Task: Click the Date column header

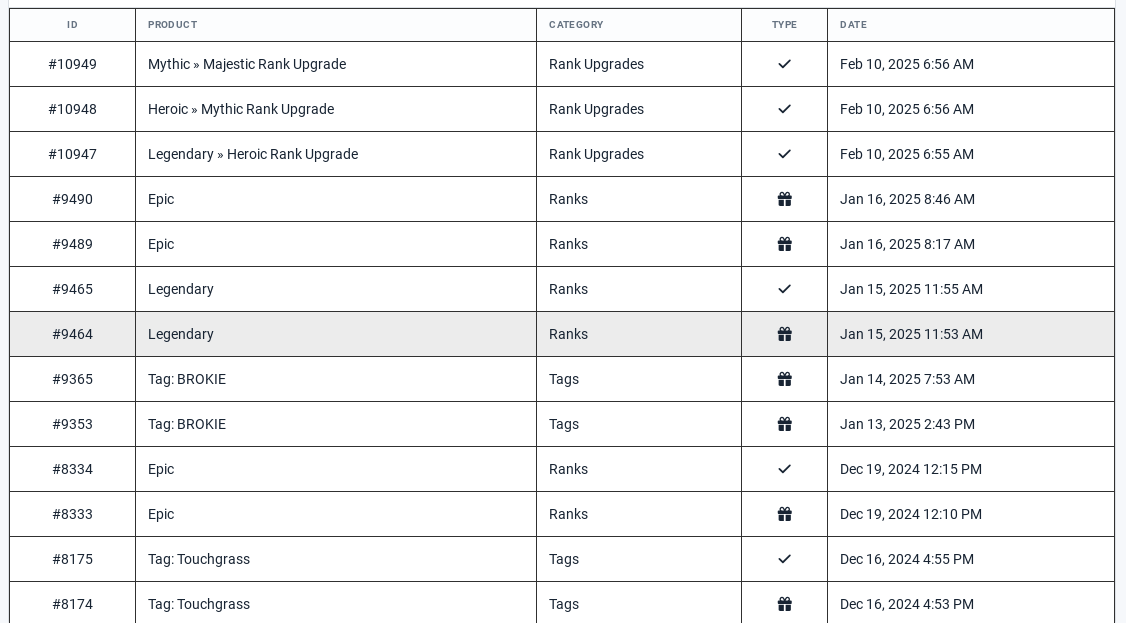Action: pyautogui.click(x=853, y=24)
